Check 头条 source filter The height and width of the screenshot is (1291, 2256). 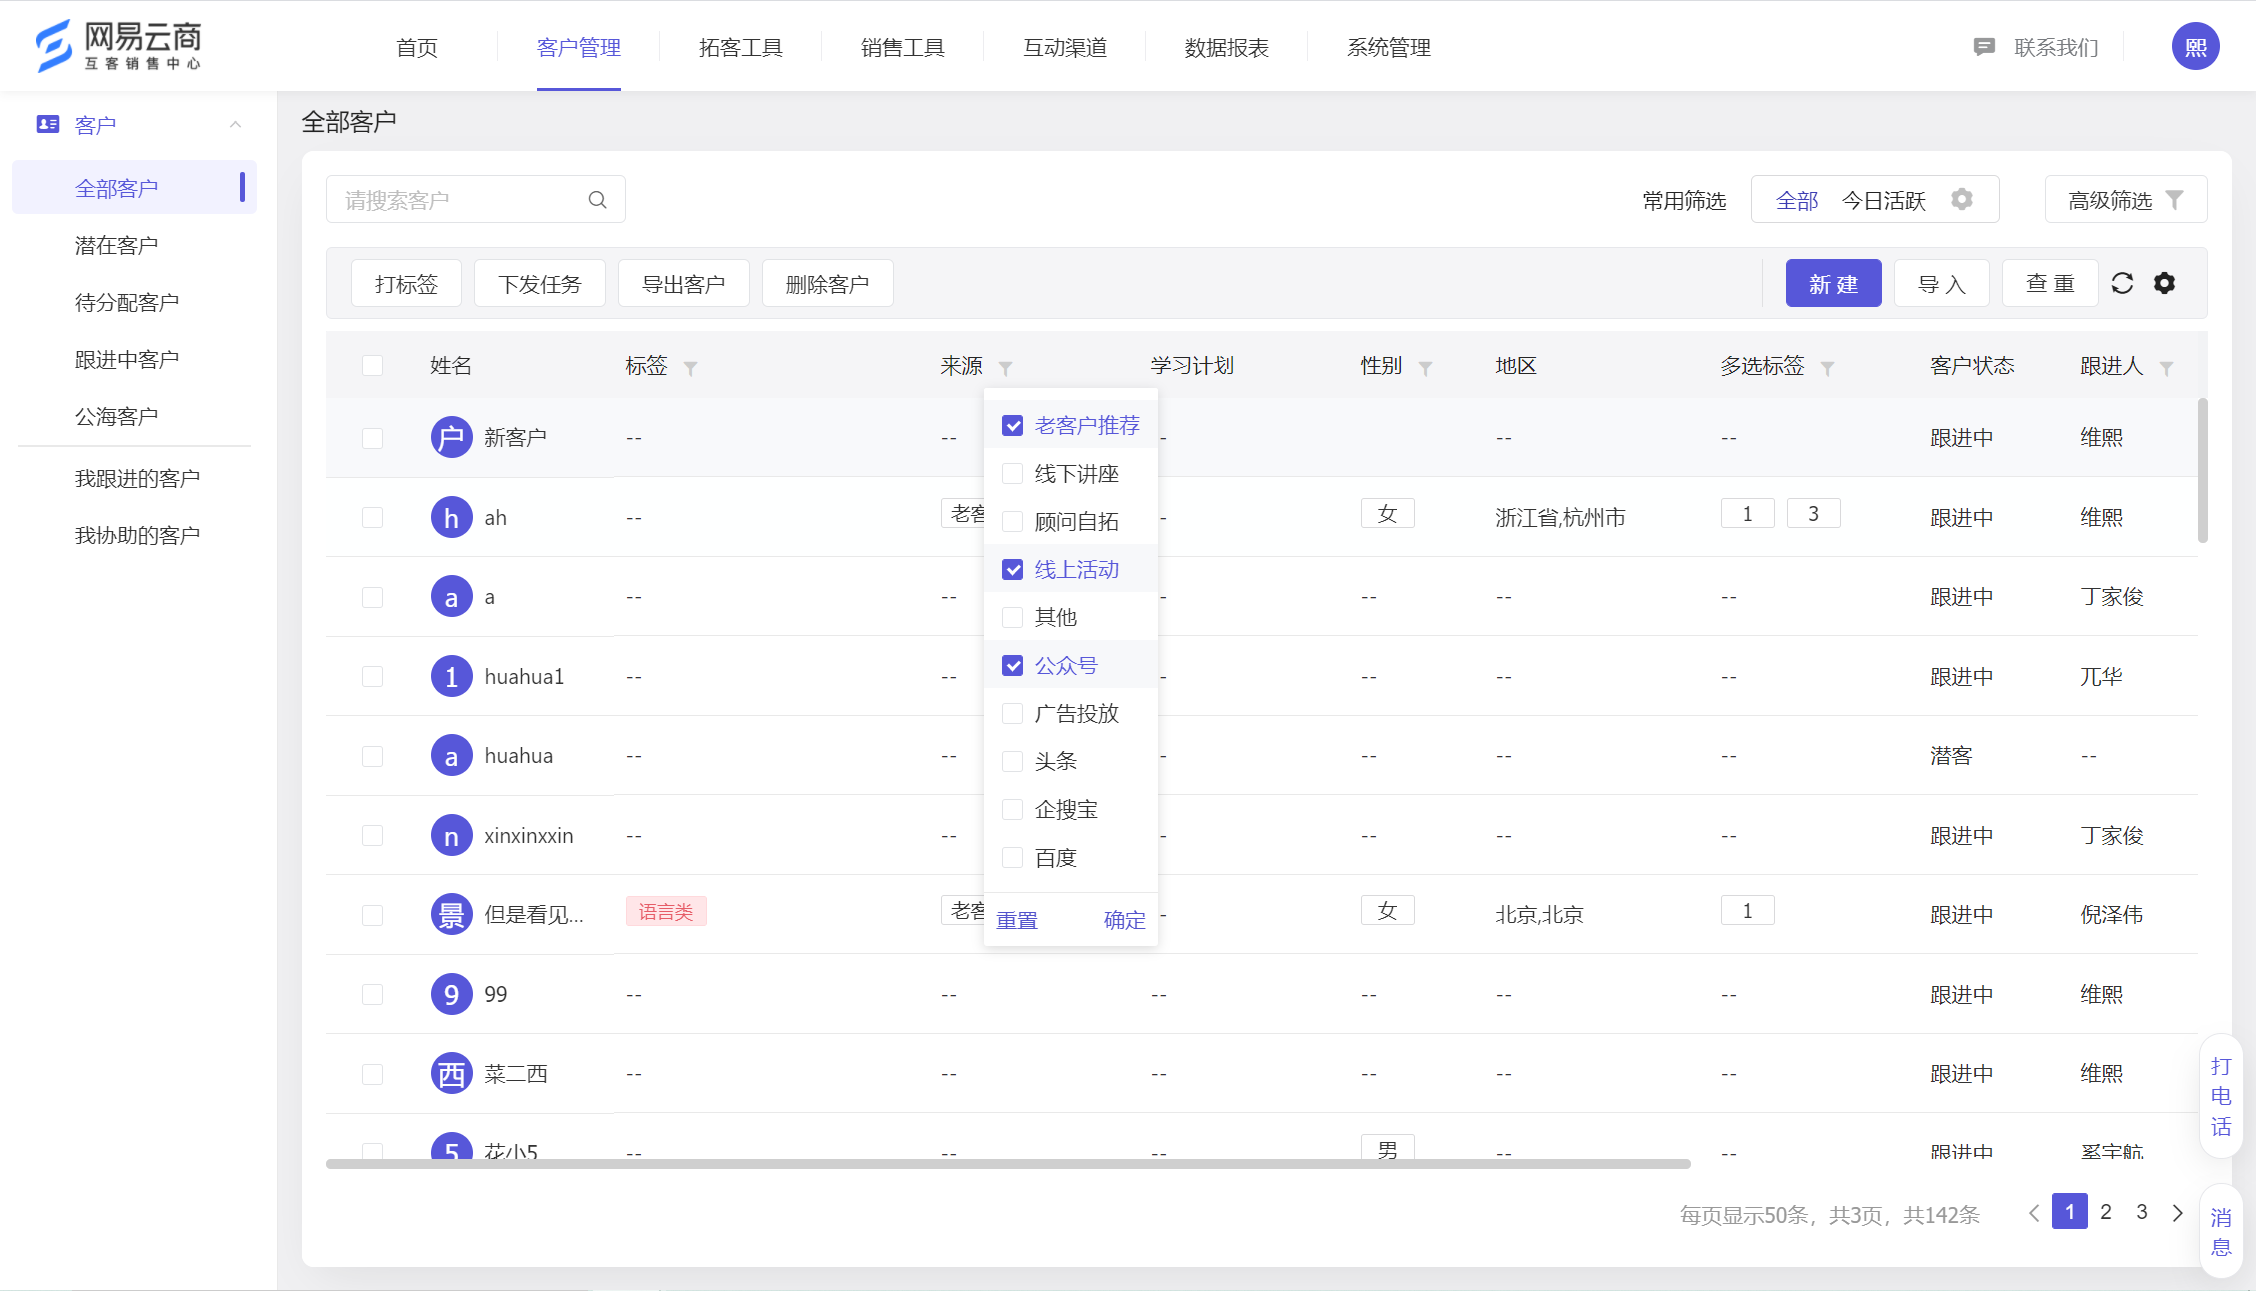(1013, 761)
